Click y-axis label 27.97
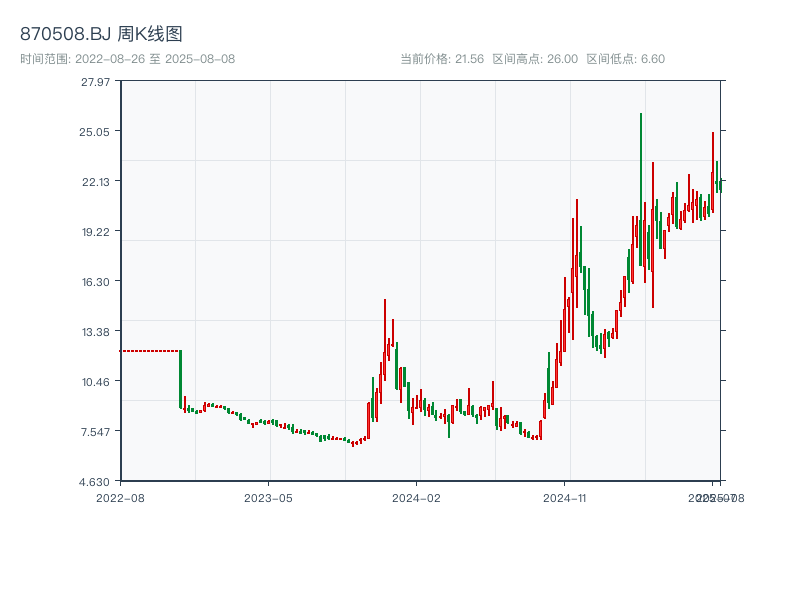 pyautogui.click(x=95, y=82)
